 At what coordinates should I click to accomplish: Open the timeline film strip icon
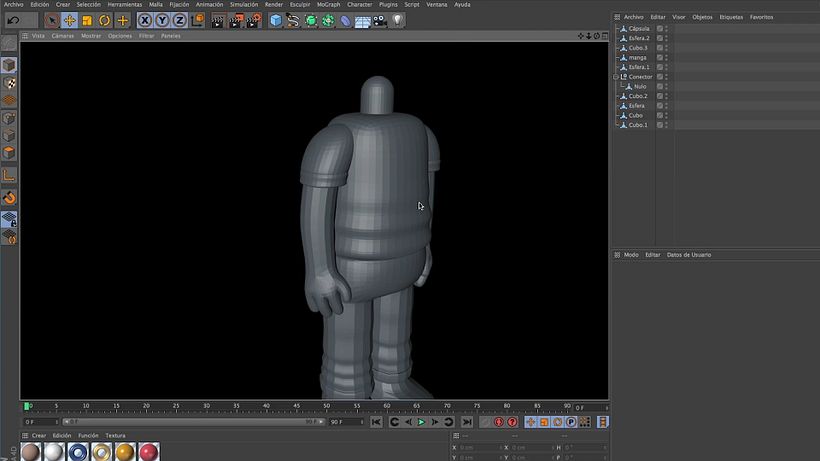pyautogui.click(x=602, y=422)
